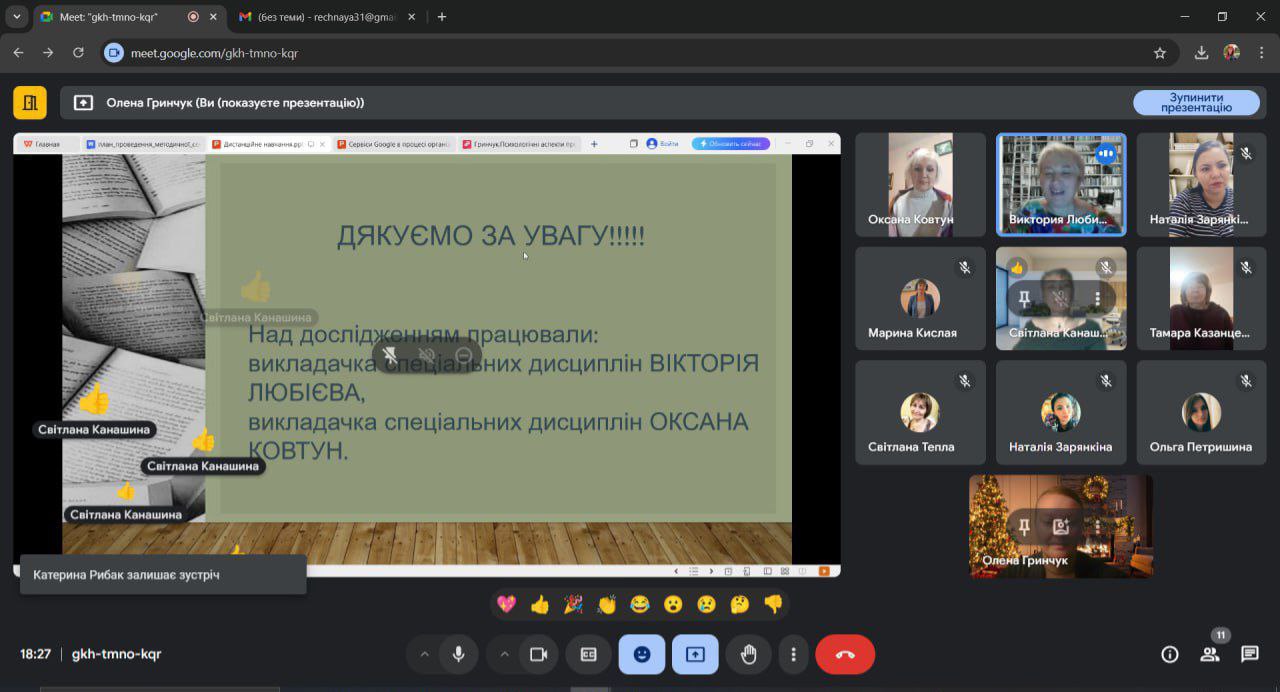1280x692 pixels.
Task: Open more options on Світлана Канашина's tile
Action: [1098, 299]
